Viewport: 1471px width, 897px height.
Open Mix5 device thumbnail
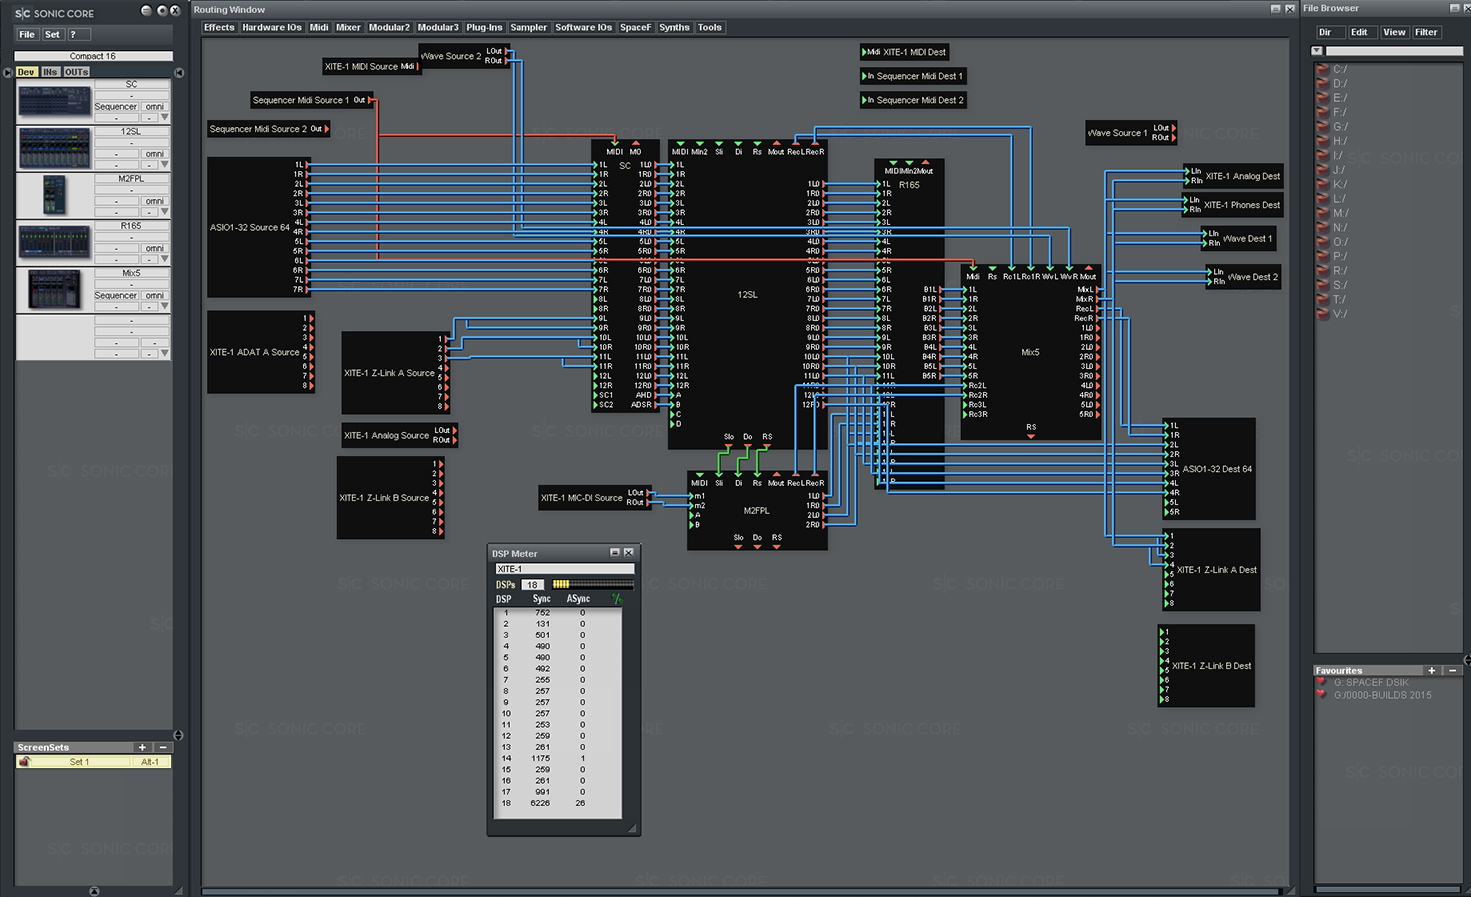(54, 289)
